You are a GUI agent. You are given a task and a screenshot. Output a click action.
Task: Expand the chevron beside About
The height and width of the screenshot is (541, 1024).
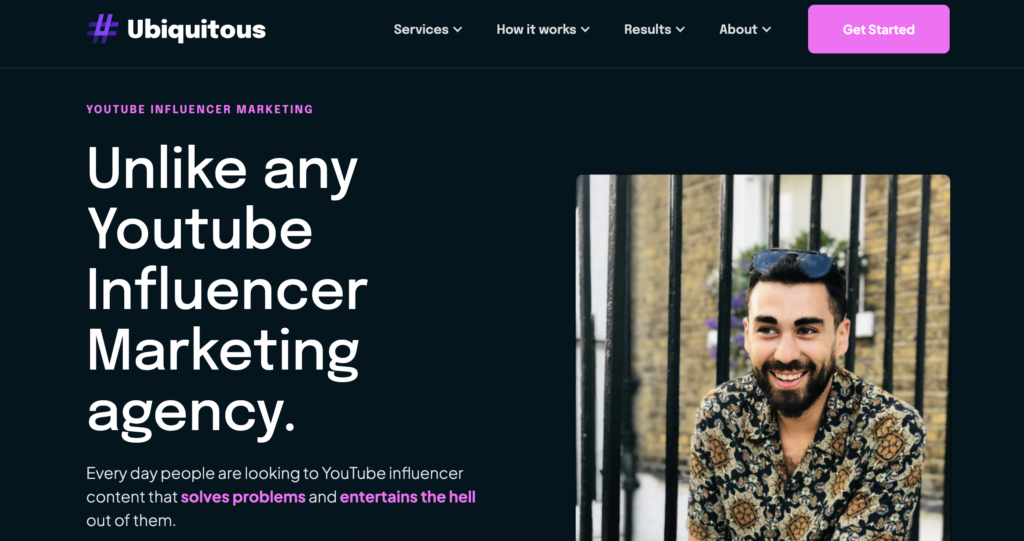click(767, 30)
